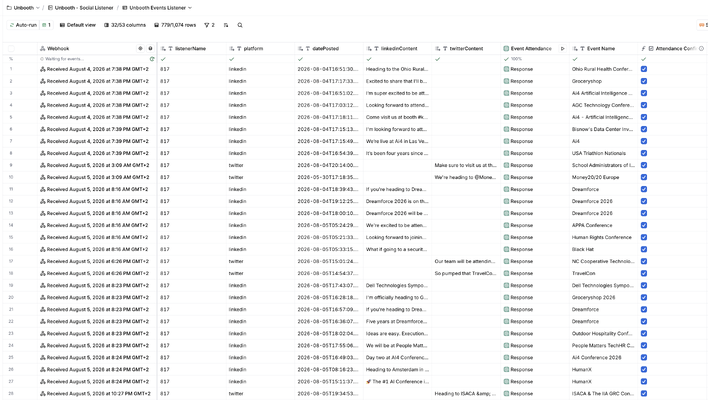Viewport: 708px width, 400px height.
Task: Open the Default view selector
Action: pyautogui.click(x=78, y=25)
